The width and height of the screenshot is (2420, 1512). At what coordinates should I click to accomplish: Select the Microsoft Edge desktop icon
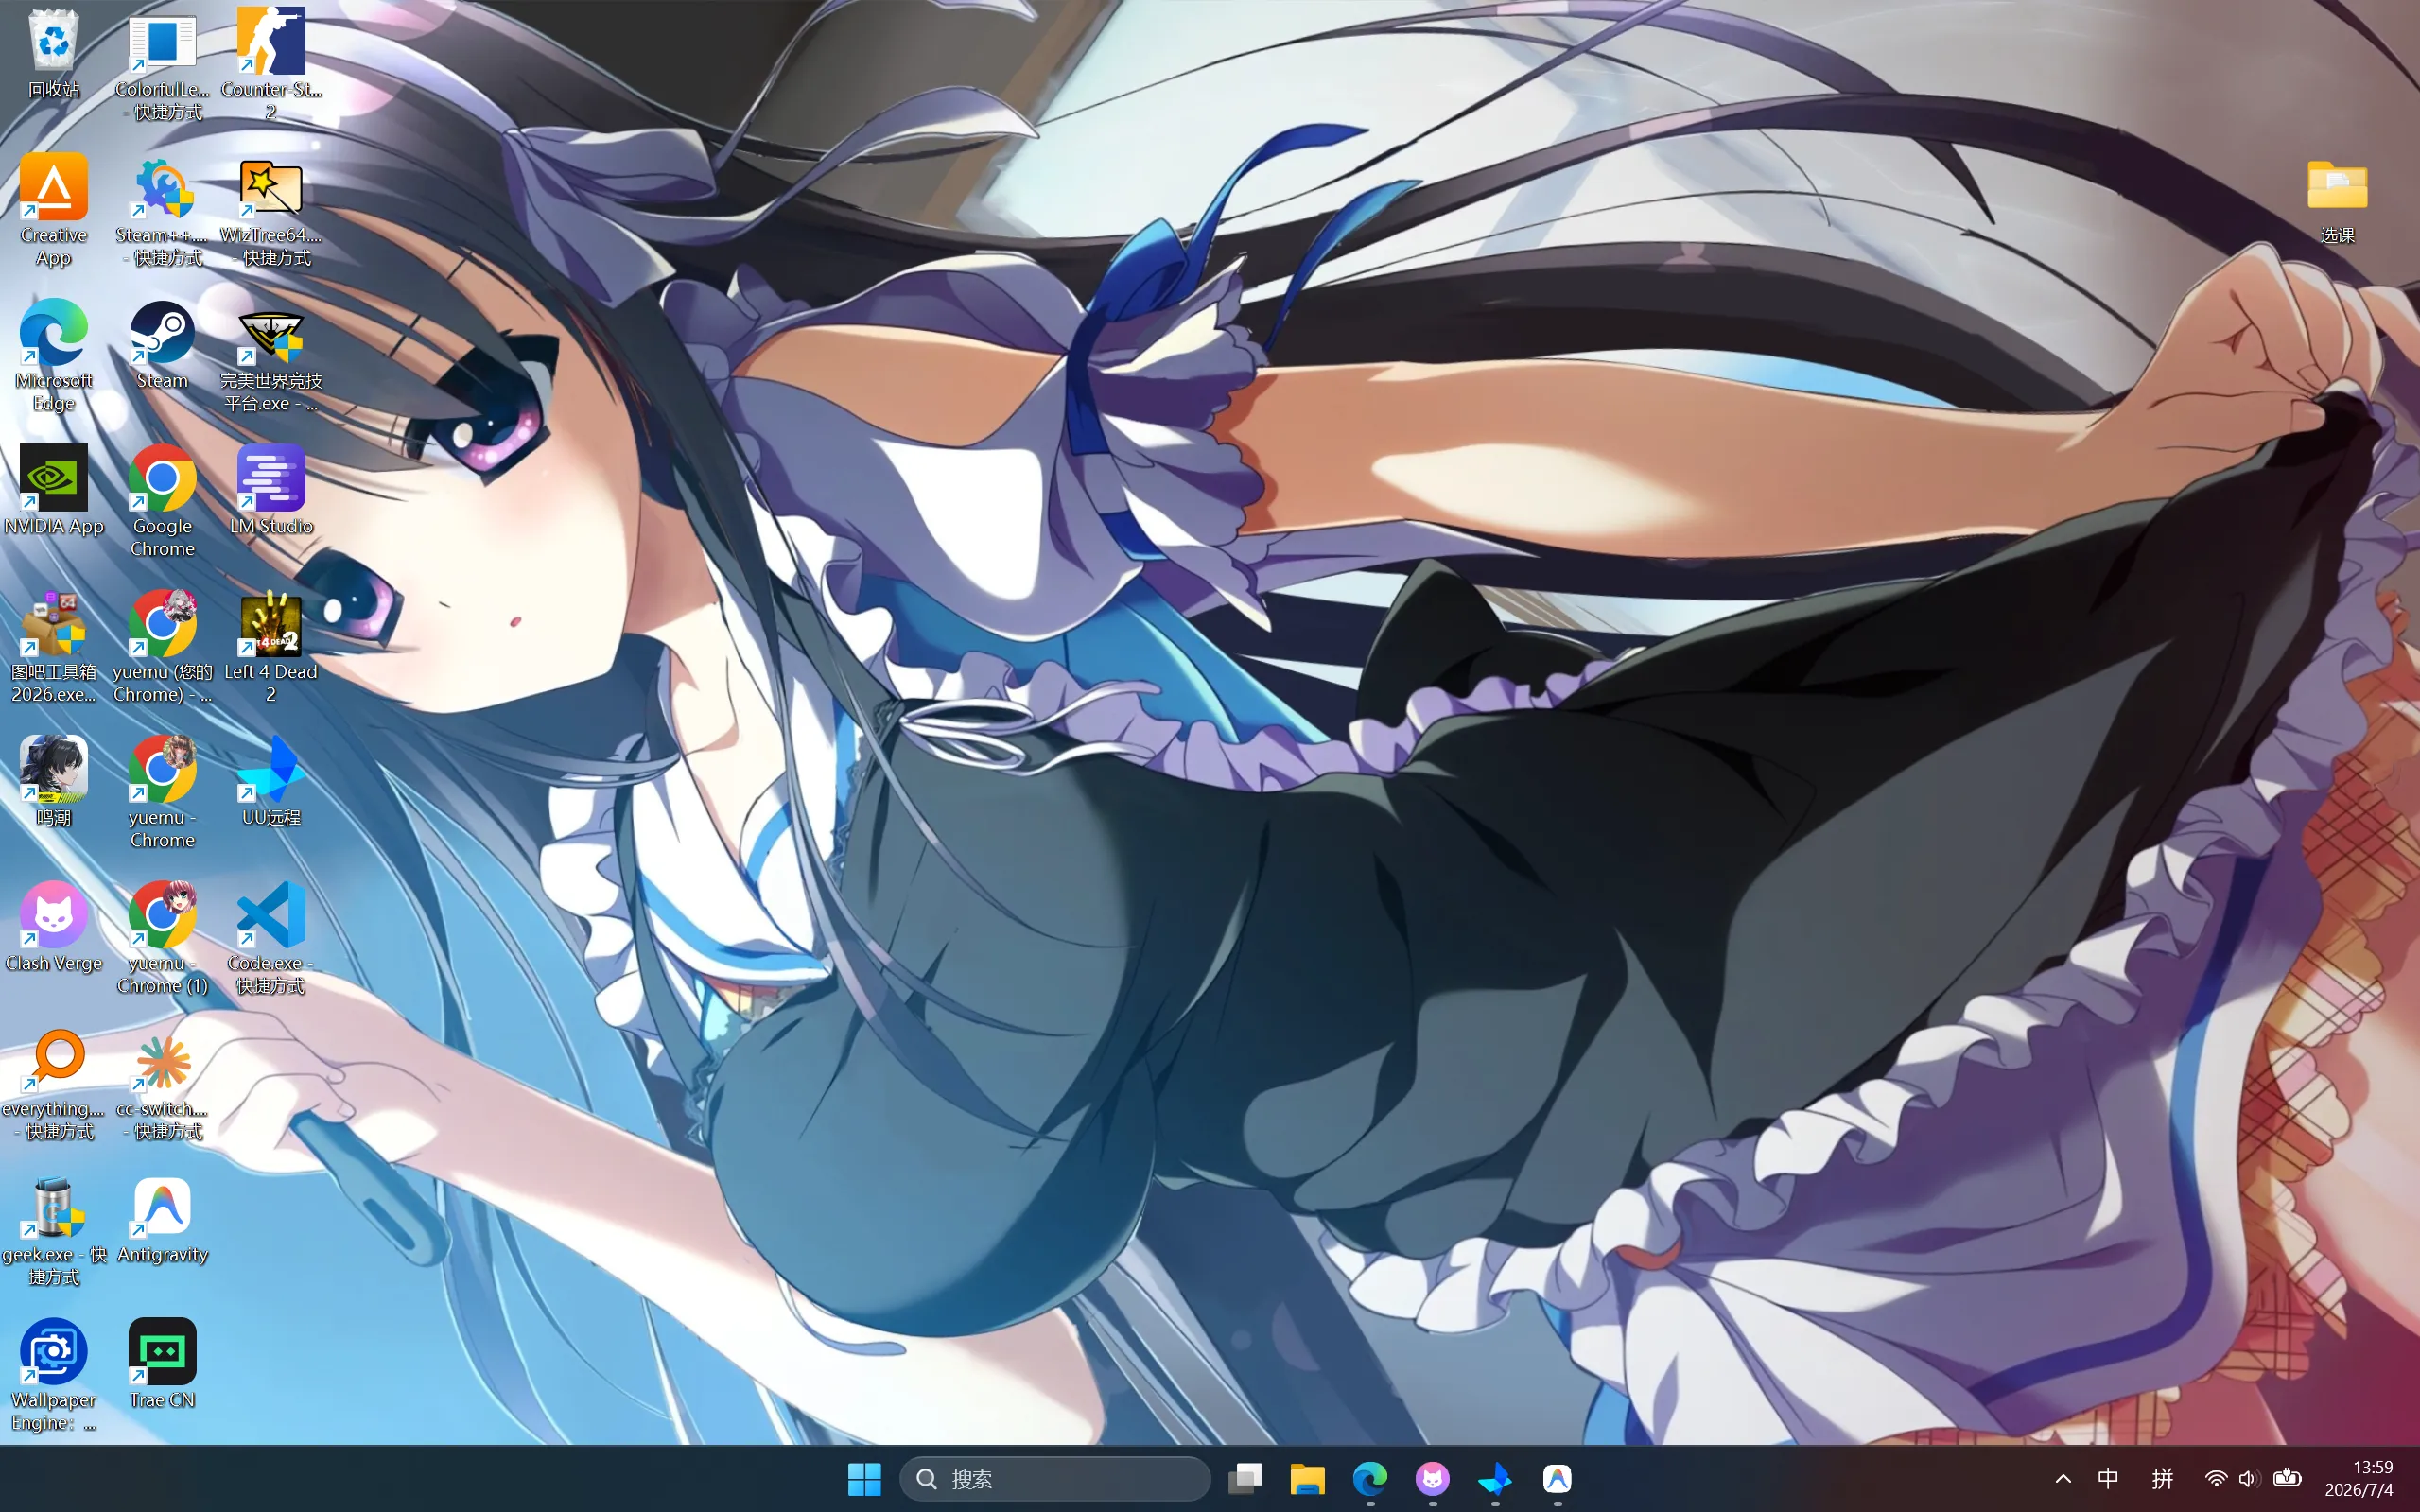pyautogui.click(x=53, y=356)
